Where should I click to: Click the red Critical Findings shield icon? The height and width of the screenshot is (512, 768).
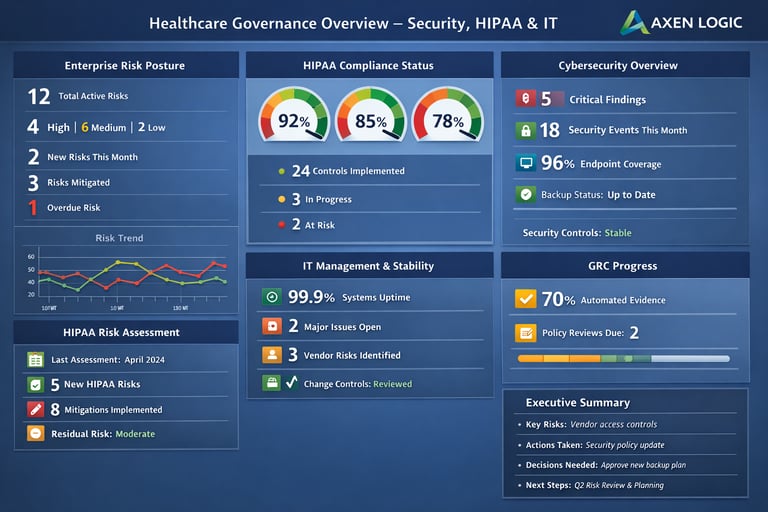click(525, 98)
